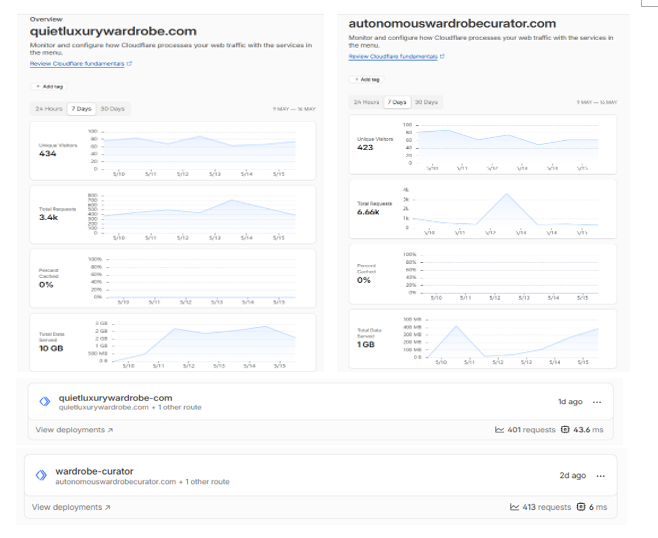Click requests chart icon beside 401 requests
This screenshot has width=658, height=538.
point(499,430)
